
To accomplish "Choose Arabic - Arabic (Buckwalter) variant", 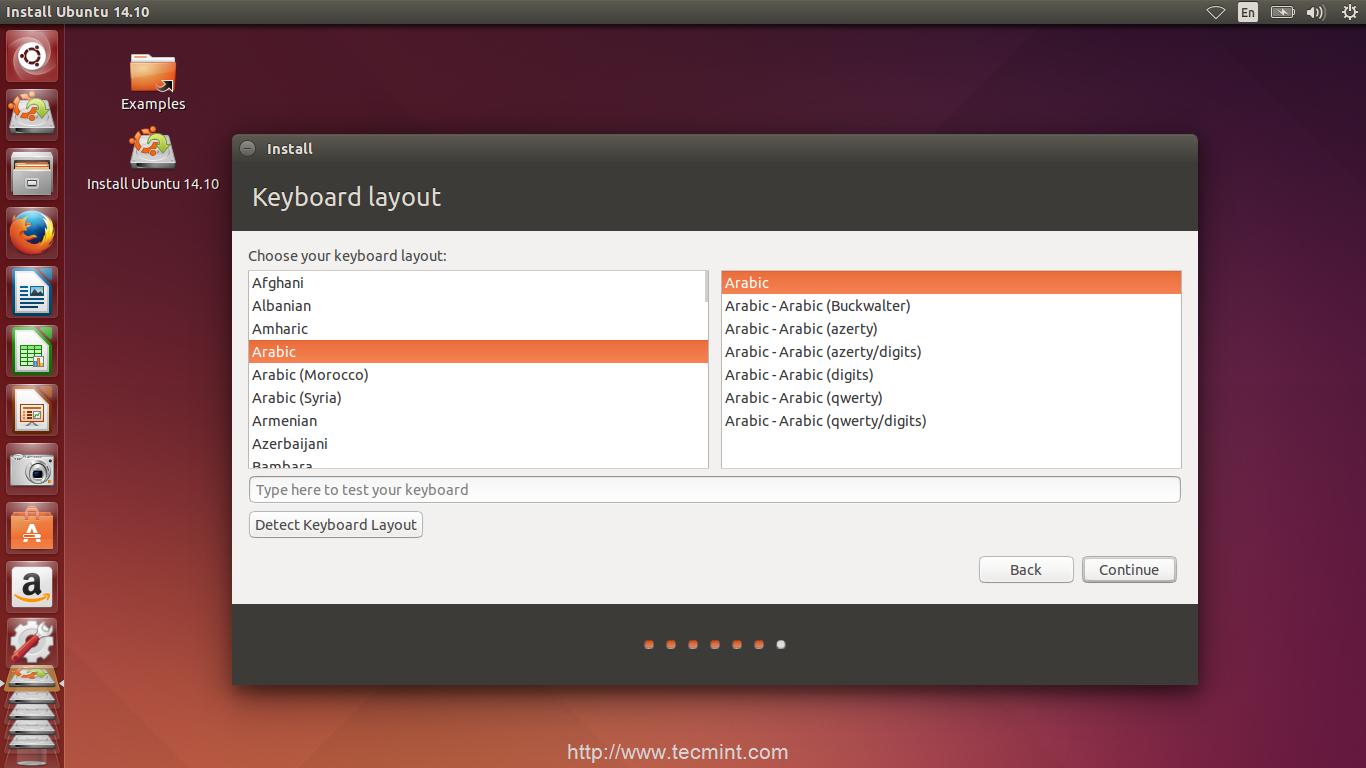I will [x=951, y=306].
